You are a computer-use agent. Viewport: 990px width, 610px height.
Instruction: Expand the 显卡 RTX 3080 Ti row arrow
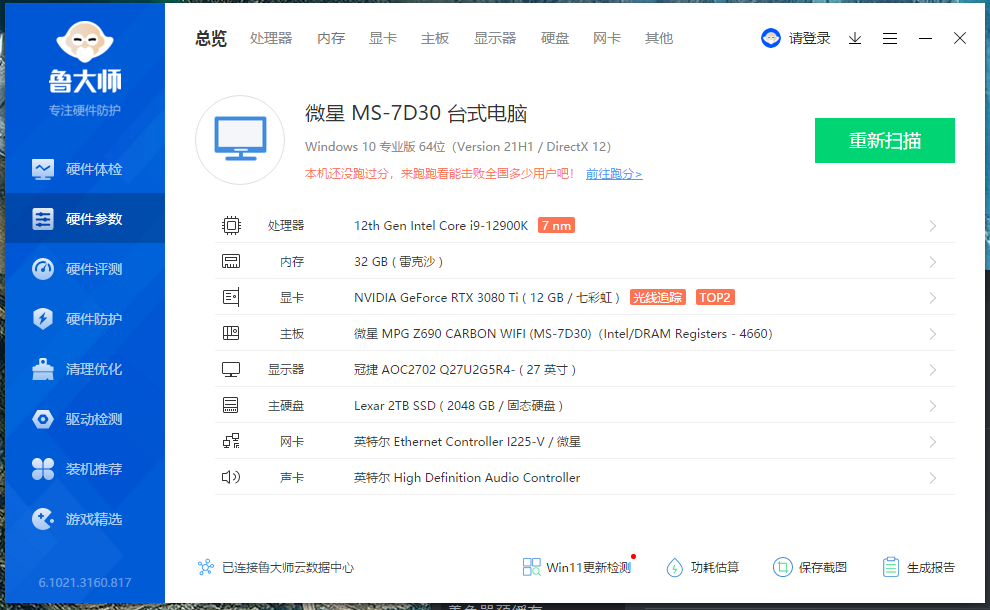[x=932, y=298]
